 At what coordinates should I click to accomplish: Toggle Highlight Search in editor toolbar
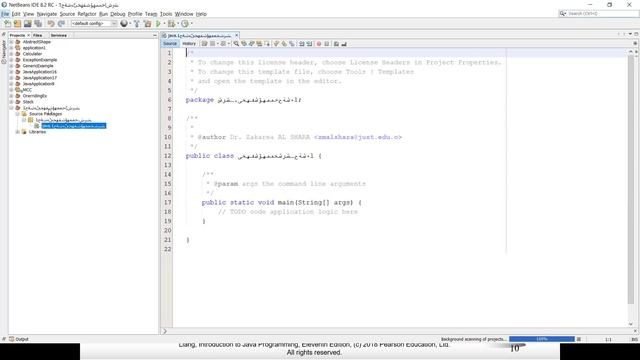click(259, 44)
